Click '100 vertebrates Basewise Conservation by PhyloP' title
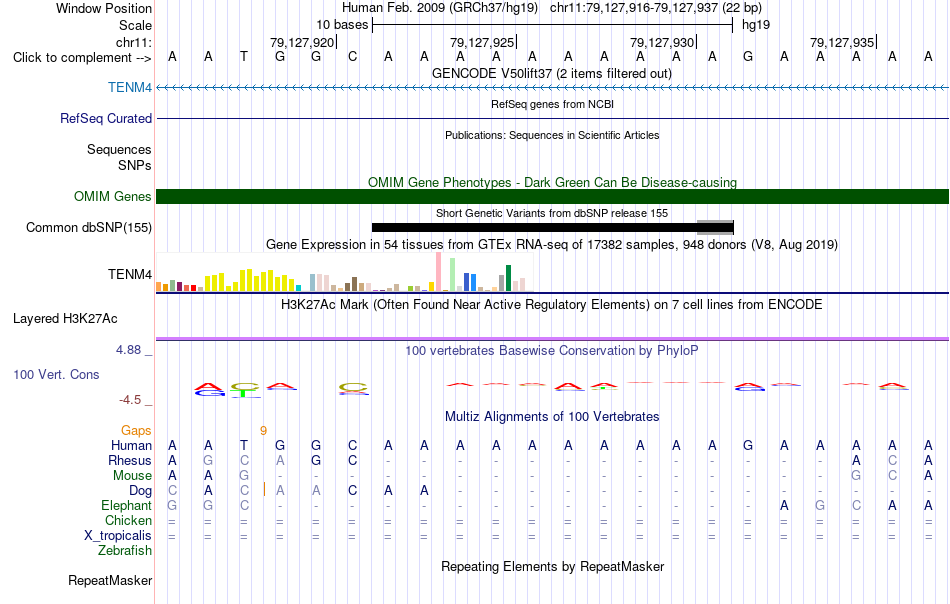 point(552,350)
